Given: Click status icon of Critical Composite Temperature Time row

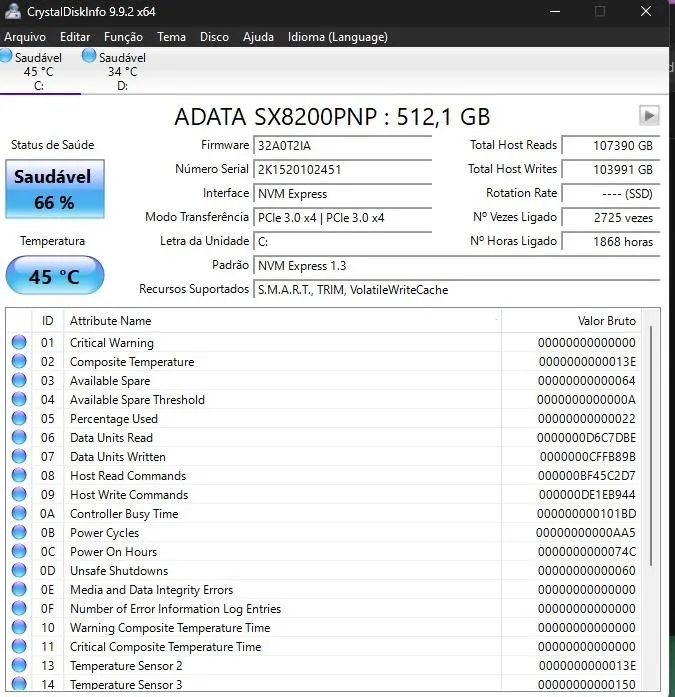Looking at the screenshot, I should click(x=19, y=646).
